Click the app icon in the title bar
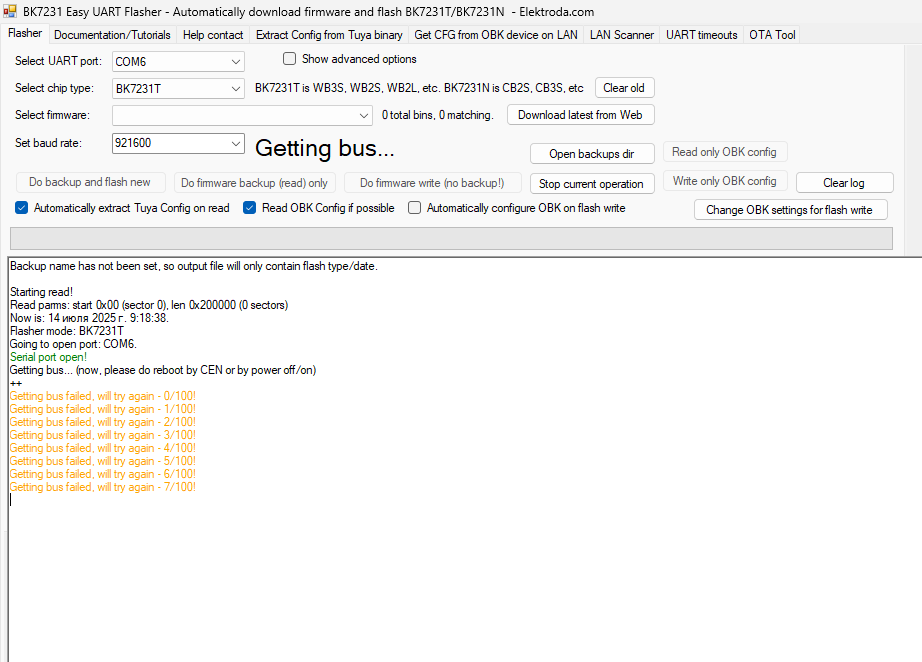Image resolution: width=922 pixels, height=662 pixels. click(9, 11)
